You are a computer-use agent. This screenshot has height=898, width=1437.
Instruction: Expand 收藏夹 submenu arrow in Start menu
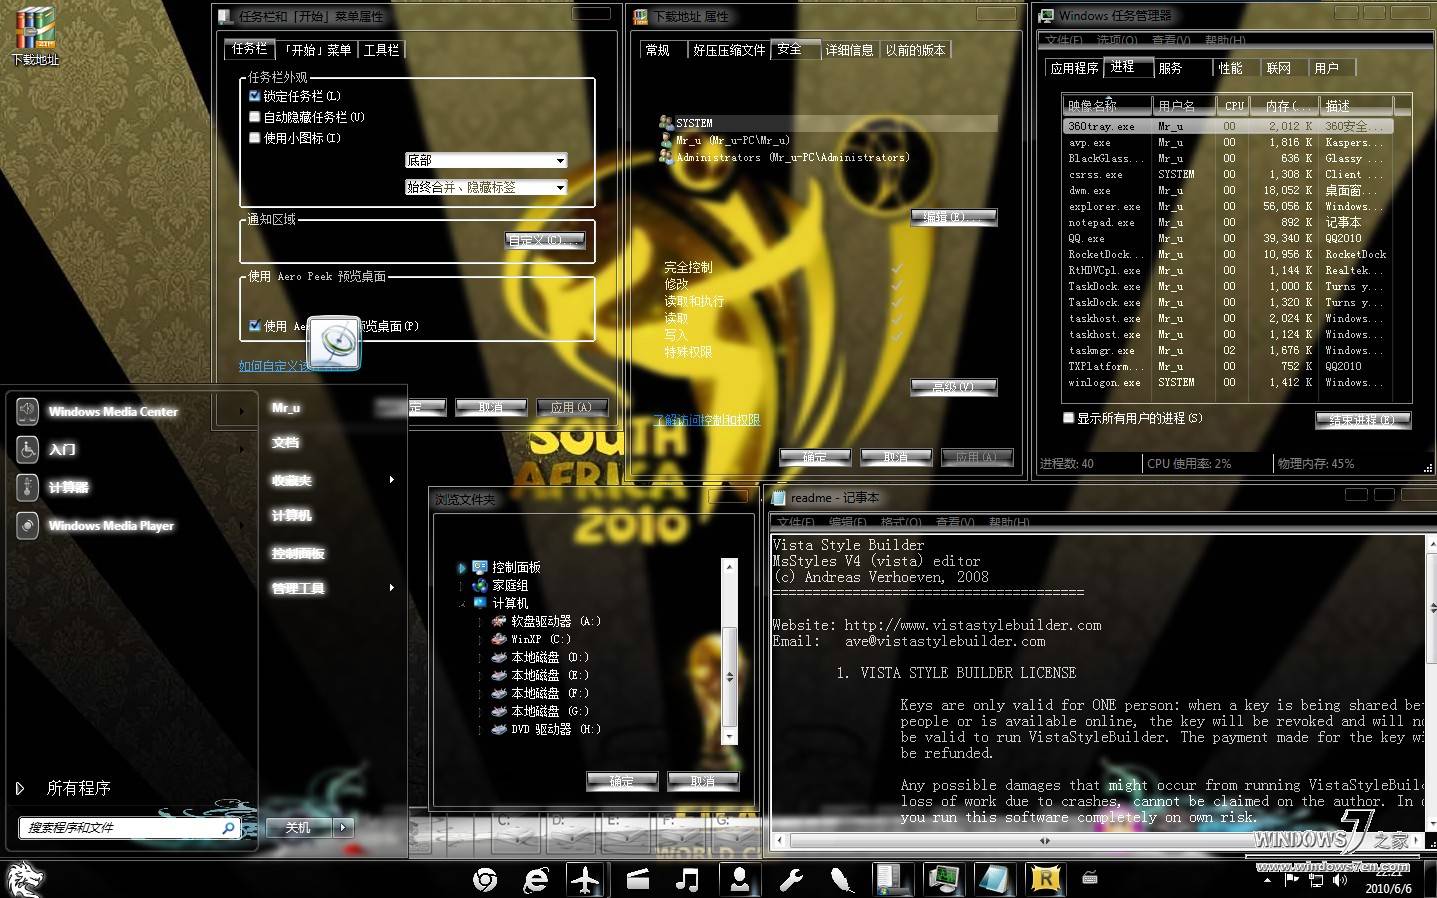pos(391,480)
